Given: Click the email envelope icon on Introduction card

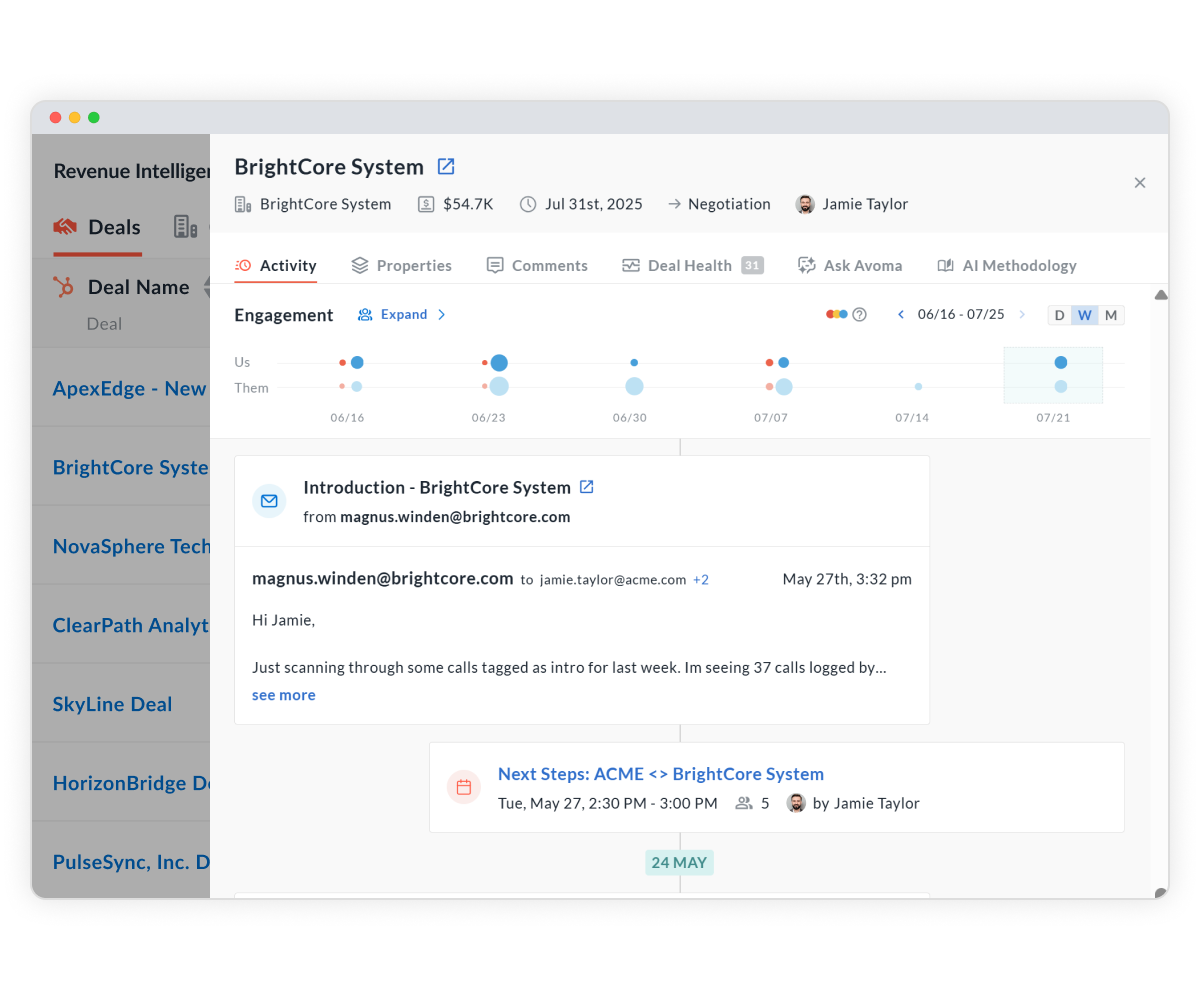Looking at the screenshot, I should pos(269,501).
